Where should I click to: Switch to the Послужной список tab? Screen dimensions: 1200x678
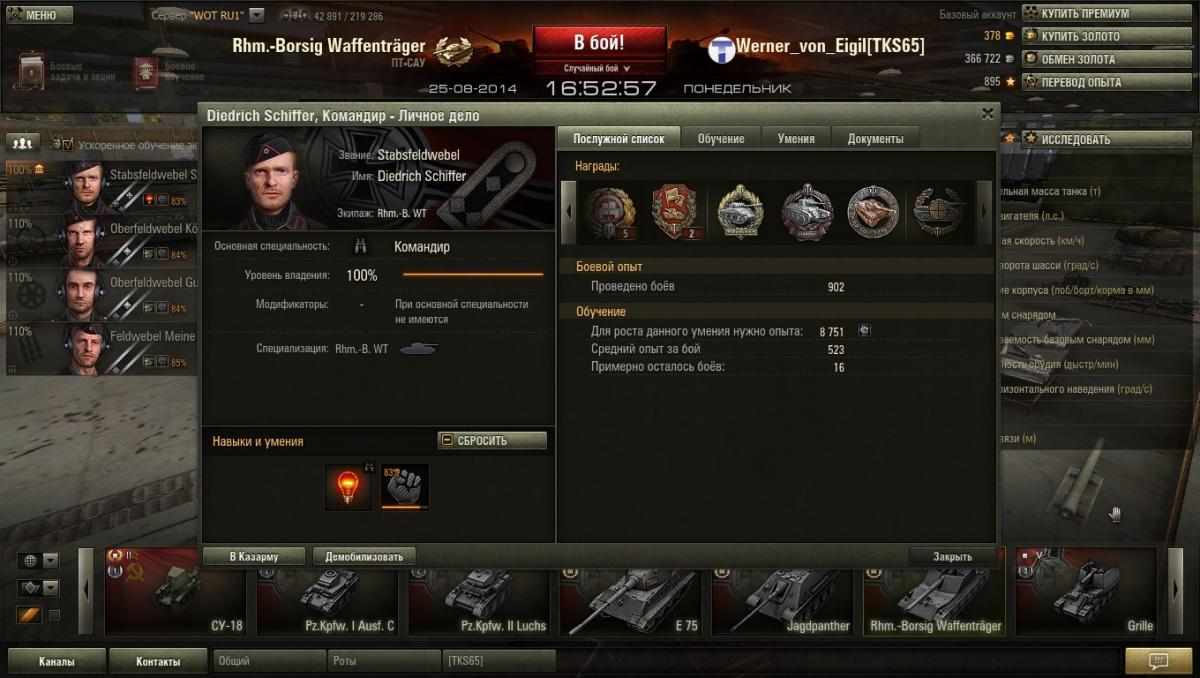pyautogui.click(x=618, y=138)
